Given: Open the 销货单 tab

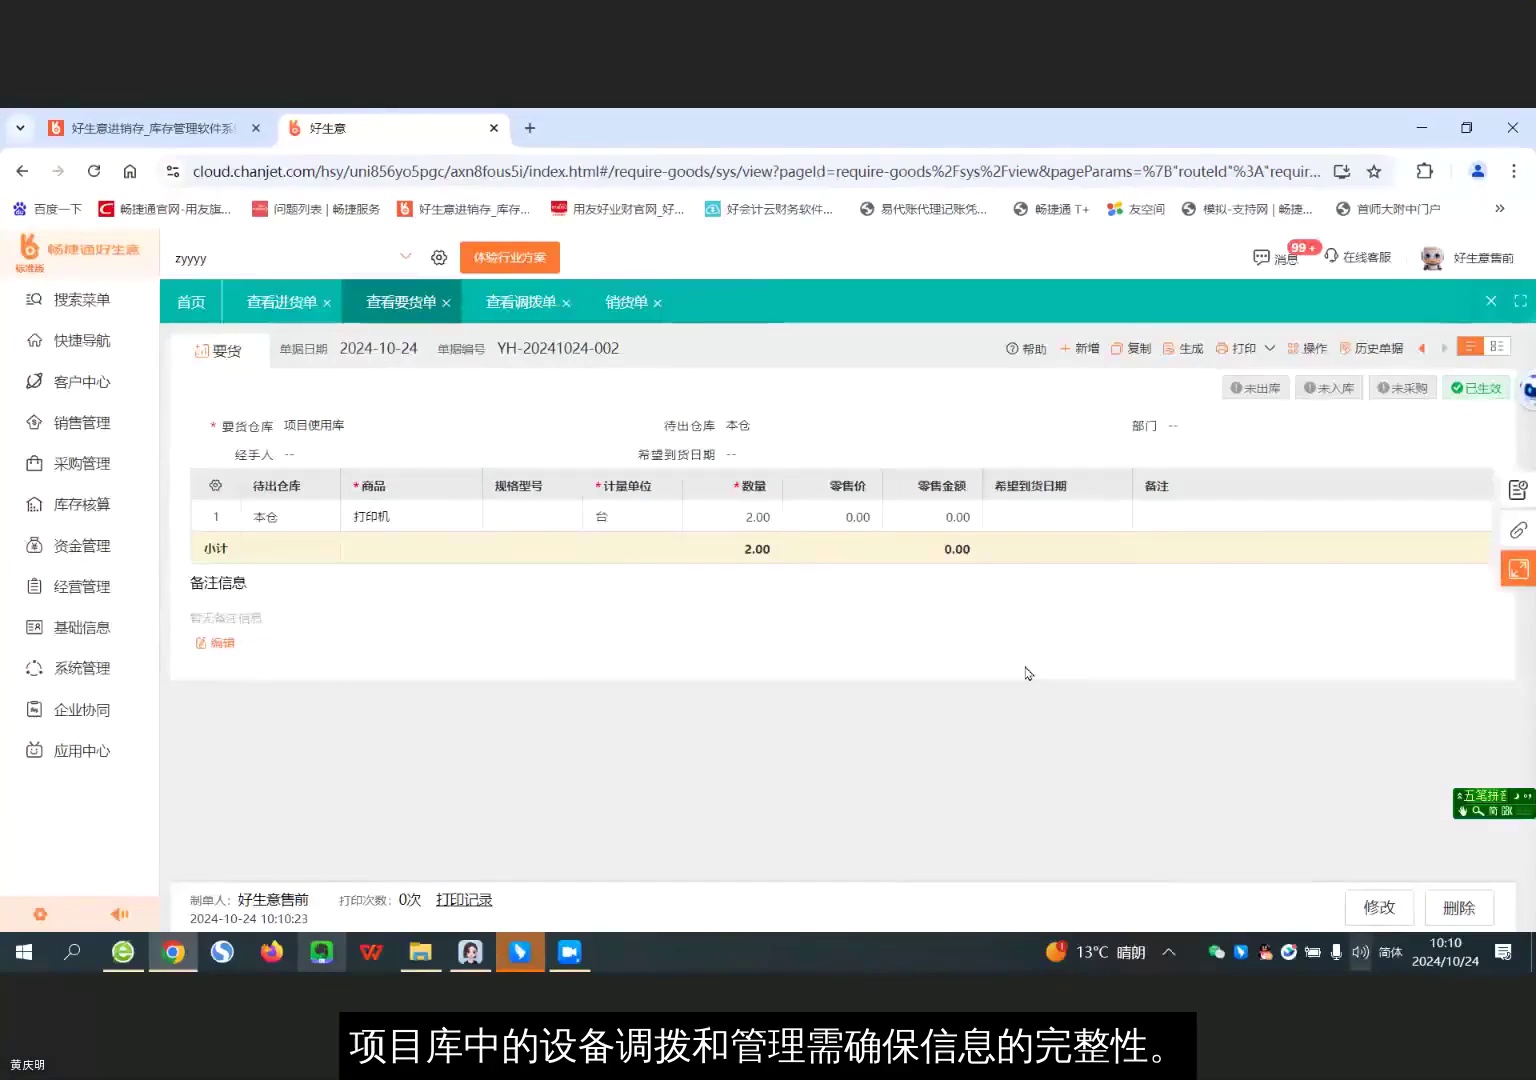Looking at the screenshot, I should [627, 301].
